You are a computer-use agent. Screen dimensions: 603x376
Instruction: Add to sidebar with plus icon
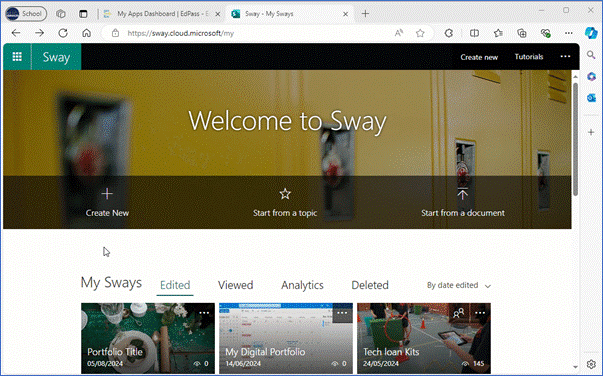click(x=591, y=132)
